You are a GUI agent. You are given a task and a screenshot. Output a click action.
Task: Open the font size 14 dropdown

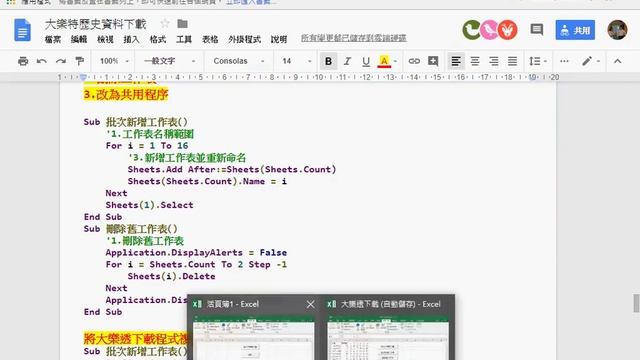(x=297, y=61)
